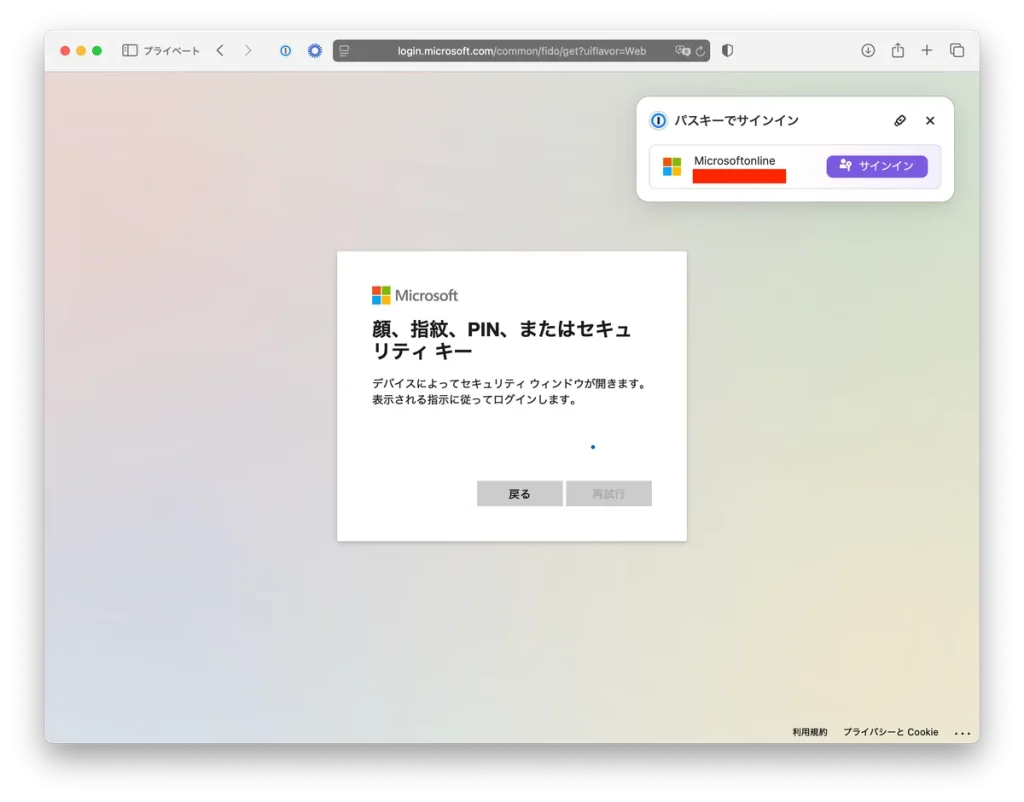Open a new tab with the plus icon

(x=927, y=50)
